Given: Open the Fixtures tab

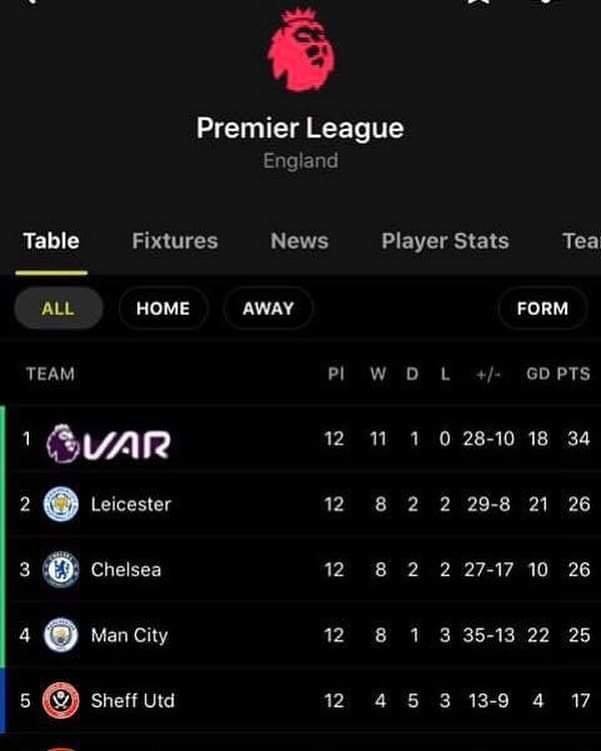Looking at the screenshot, I should (x=175, y=240).
